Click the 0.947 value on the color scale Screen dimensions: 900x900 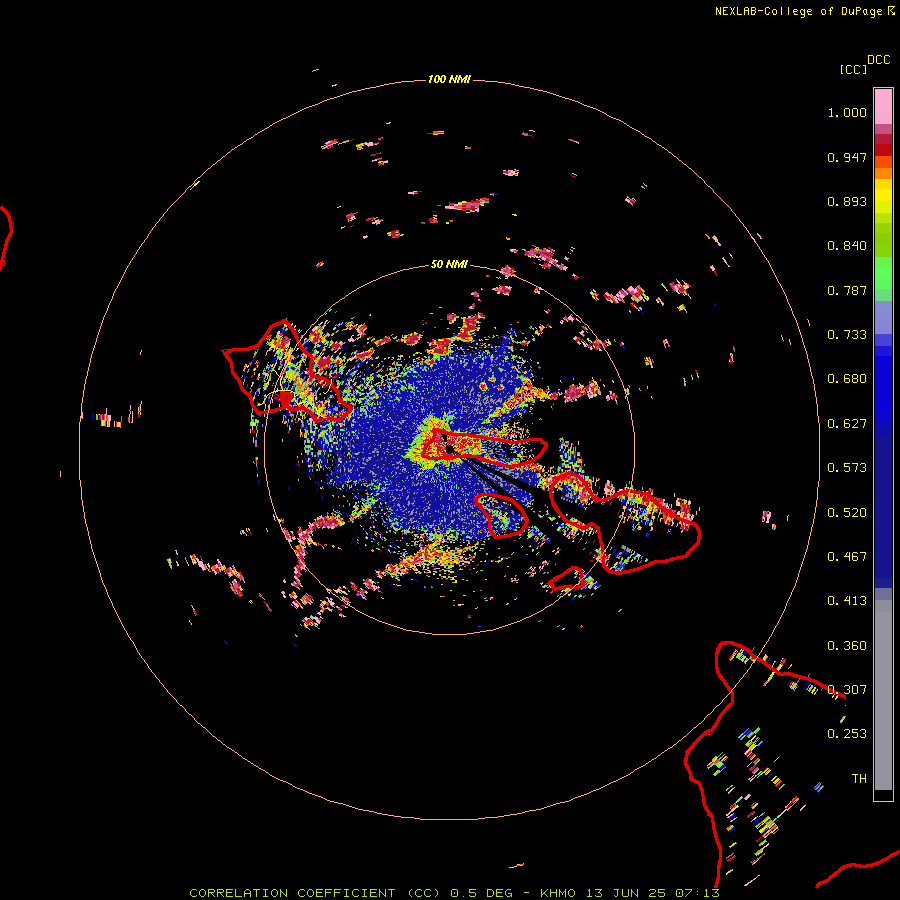tap(847, 157)
